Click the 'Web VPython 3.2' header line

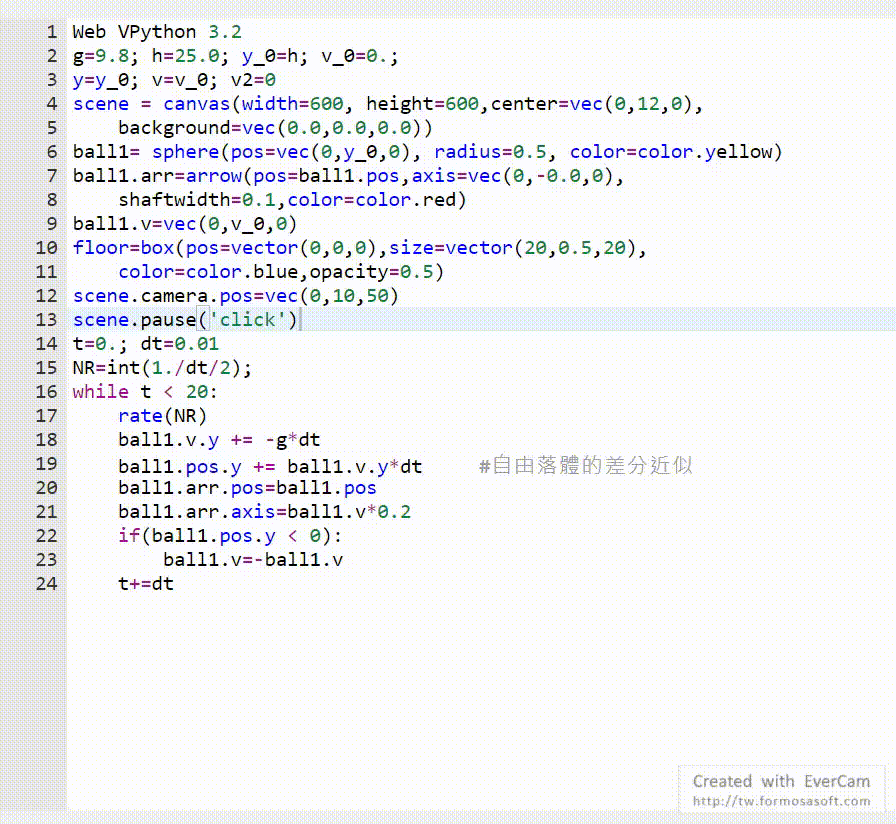(x=157, y=32)
